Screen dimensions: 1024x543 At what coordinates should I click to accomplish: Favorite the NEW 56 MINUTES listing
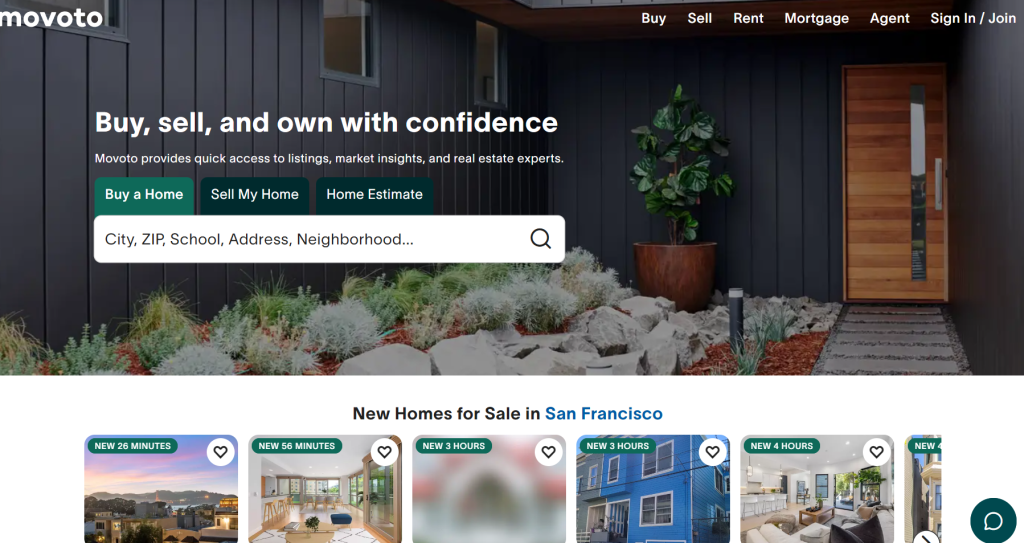385,452
